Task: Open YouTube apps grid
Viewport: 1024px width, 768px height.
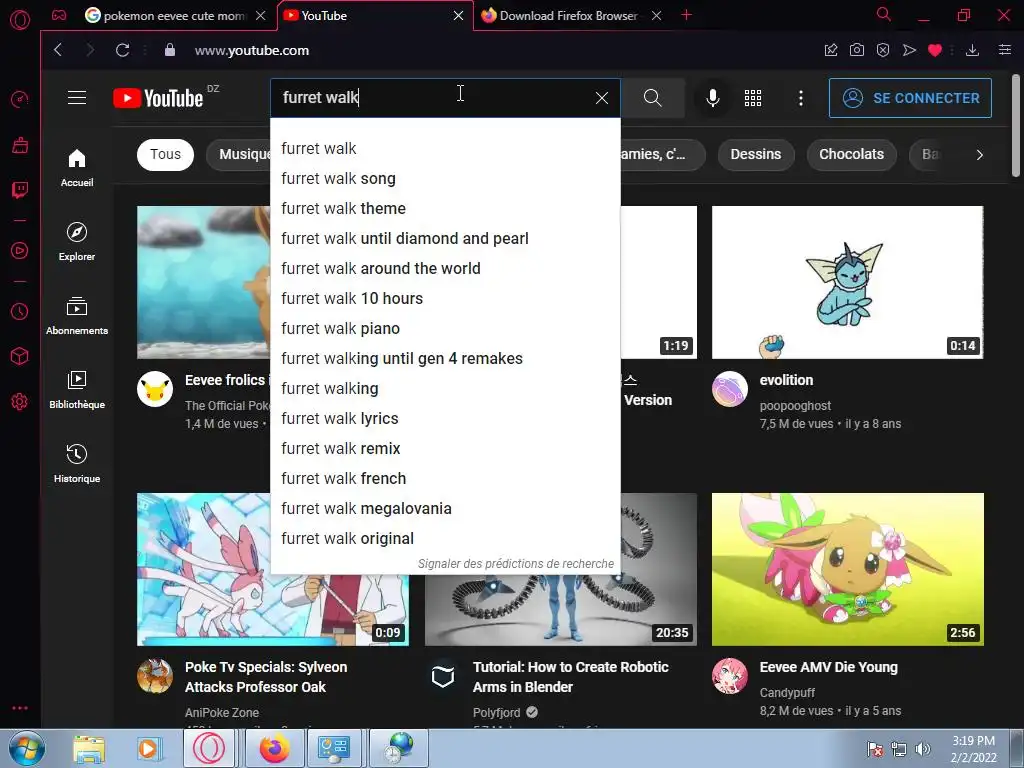Action: [x=753, y=98]
